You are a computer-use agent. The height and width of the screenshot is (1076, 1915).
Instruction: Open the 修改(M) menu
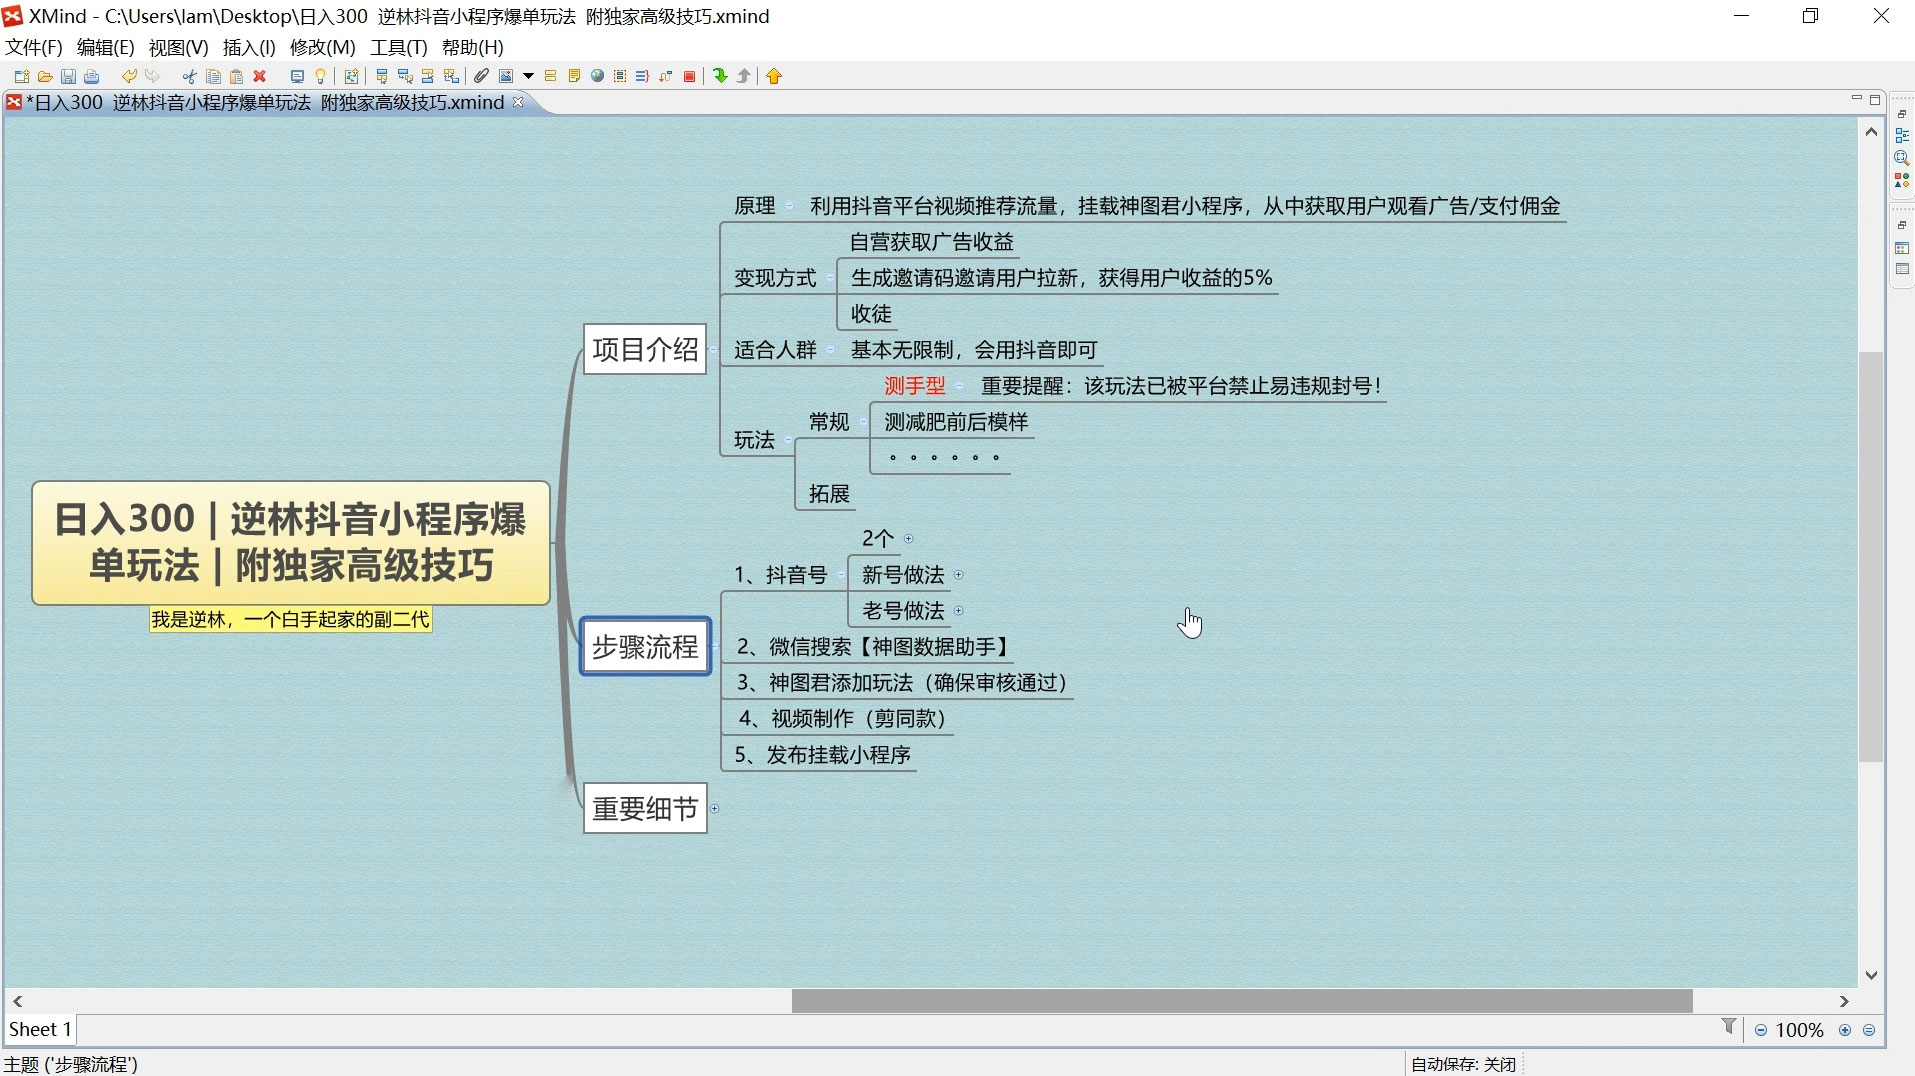tap(320, 47)
